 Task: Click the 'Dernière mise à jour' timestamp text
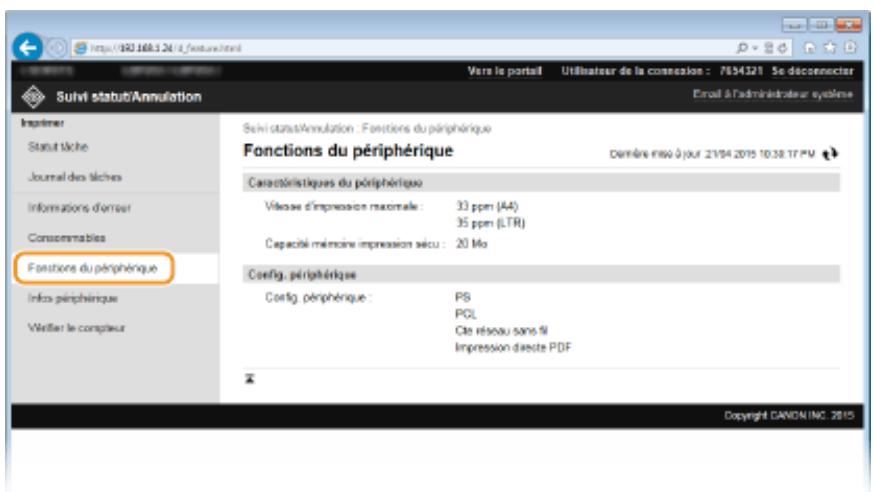click(712, 154)
